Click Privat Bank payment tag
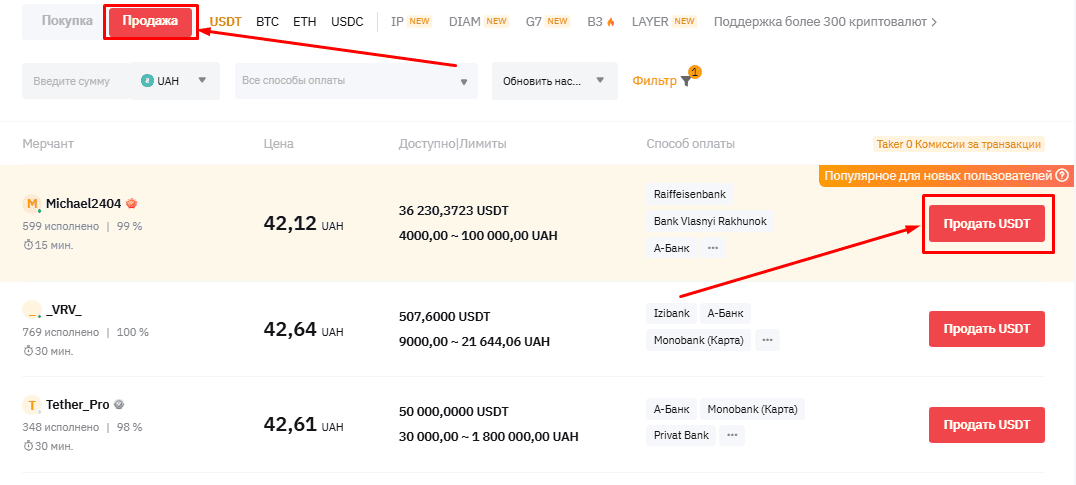Screen dimensions: 1076x485 681,435
